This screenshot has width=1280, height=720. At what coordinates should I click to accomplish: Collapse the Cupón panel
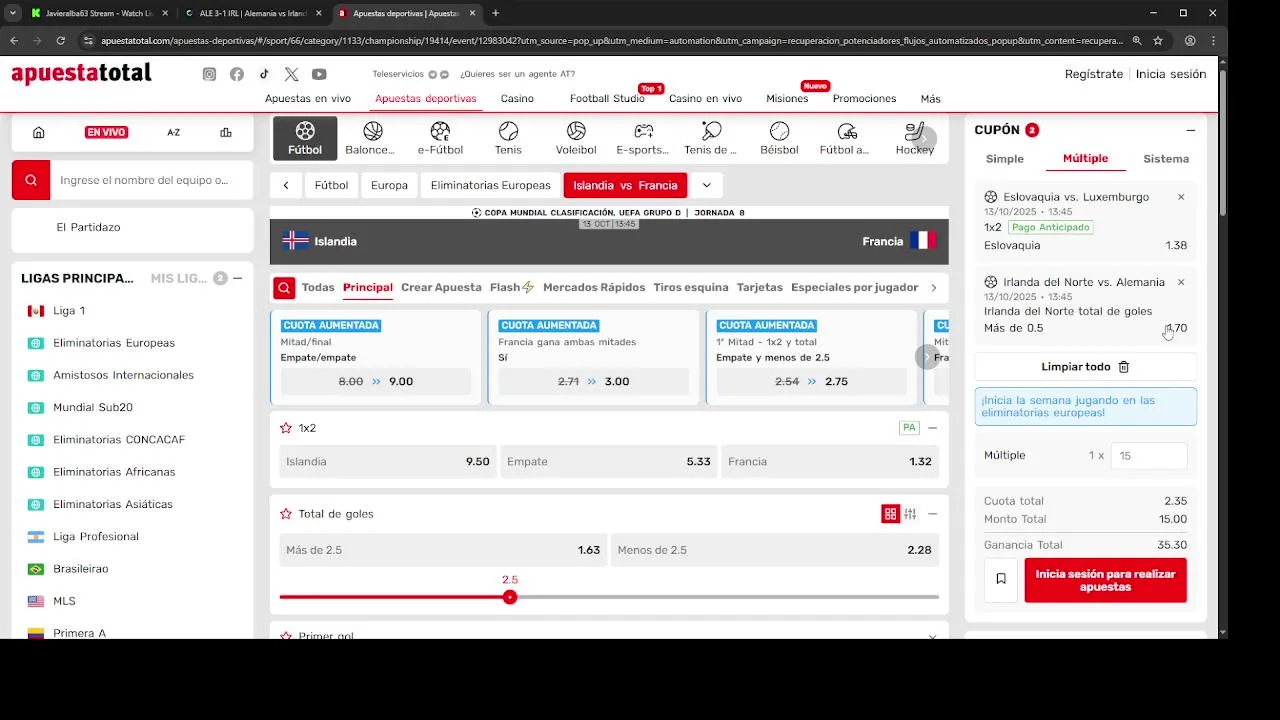pos(1191,130)
